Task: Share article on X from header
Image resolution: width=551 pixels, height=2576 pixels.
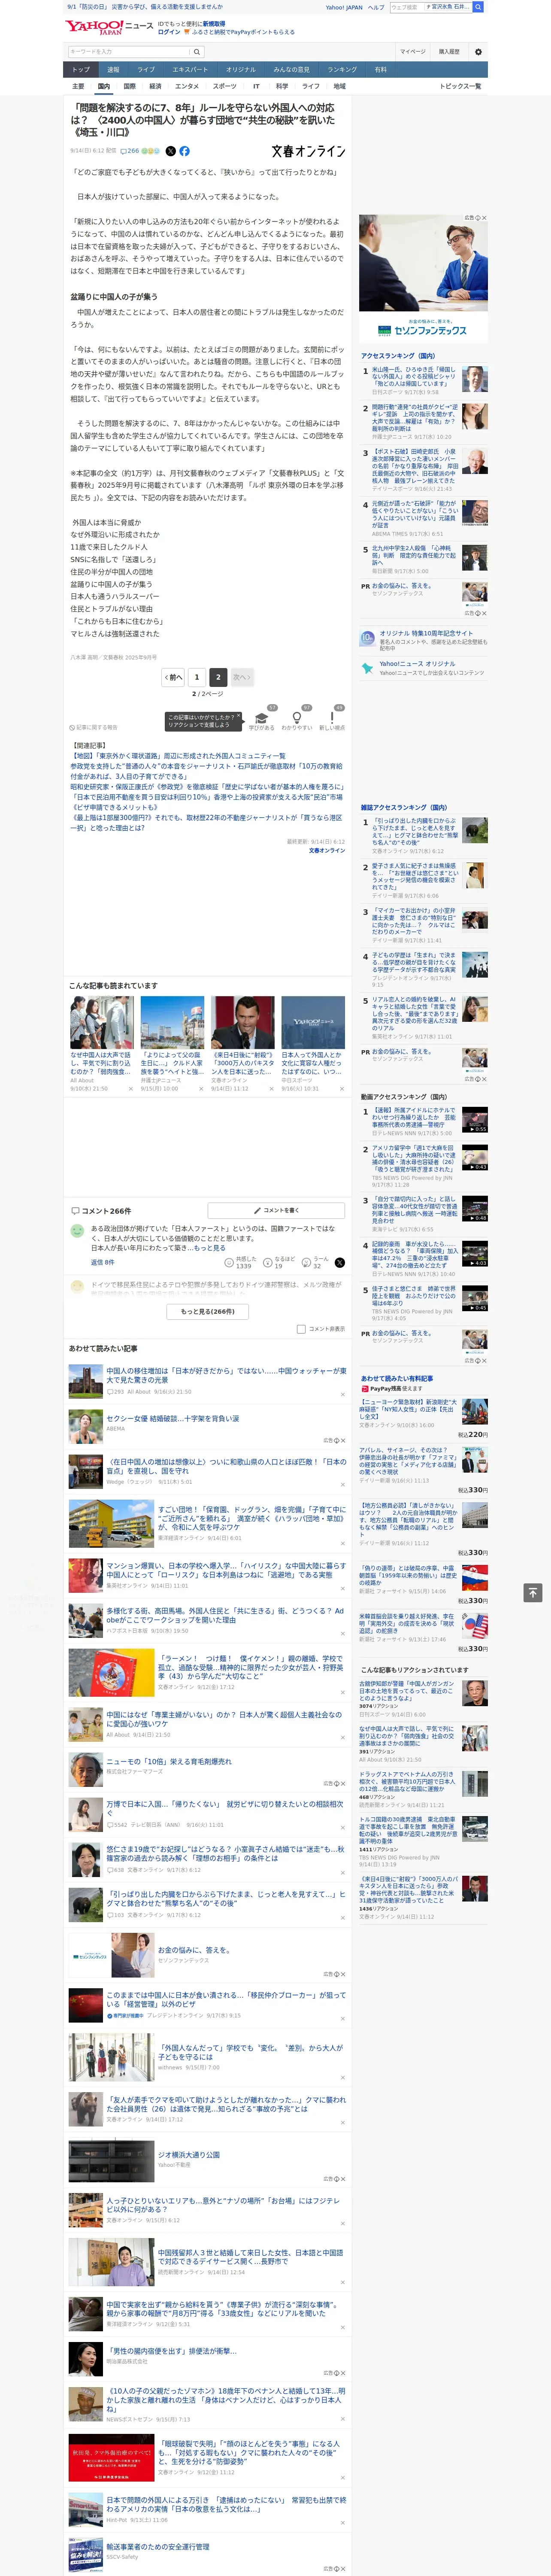Action: 170,151
